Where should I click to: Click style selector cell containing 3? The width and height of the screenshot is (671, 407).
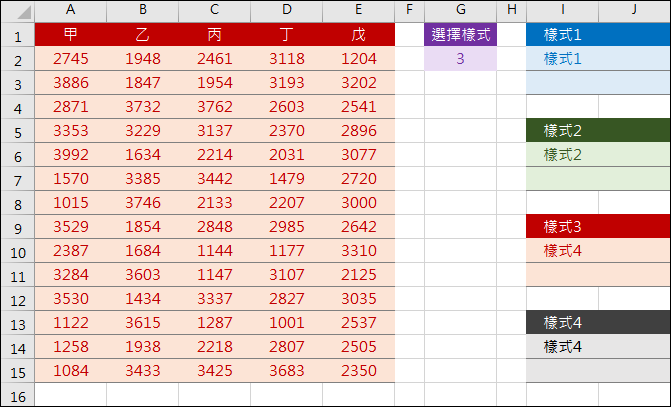(460, 59)
